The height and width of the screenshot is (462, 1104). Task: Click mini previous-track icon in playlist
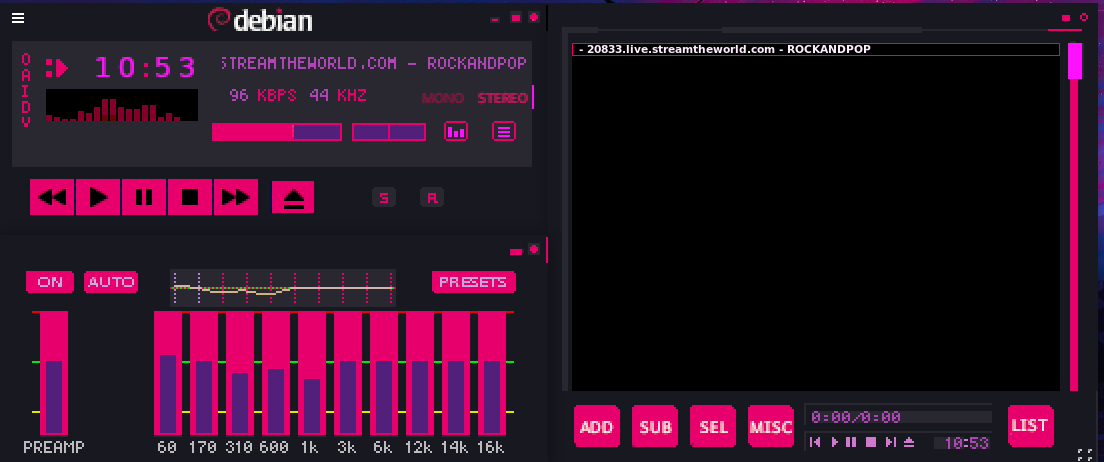(x=815, y=442)
